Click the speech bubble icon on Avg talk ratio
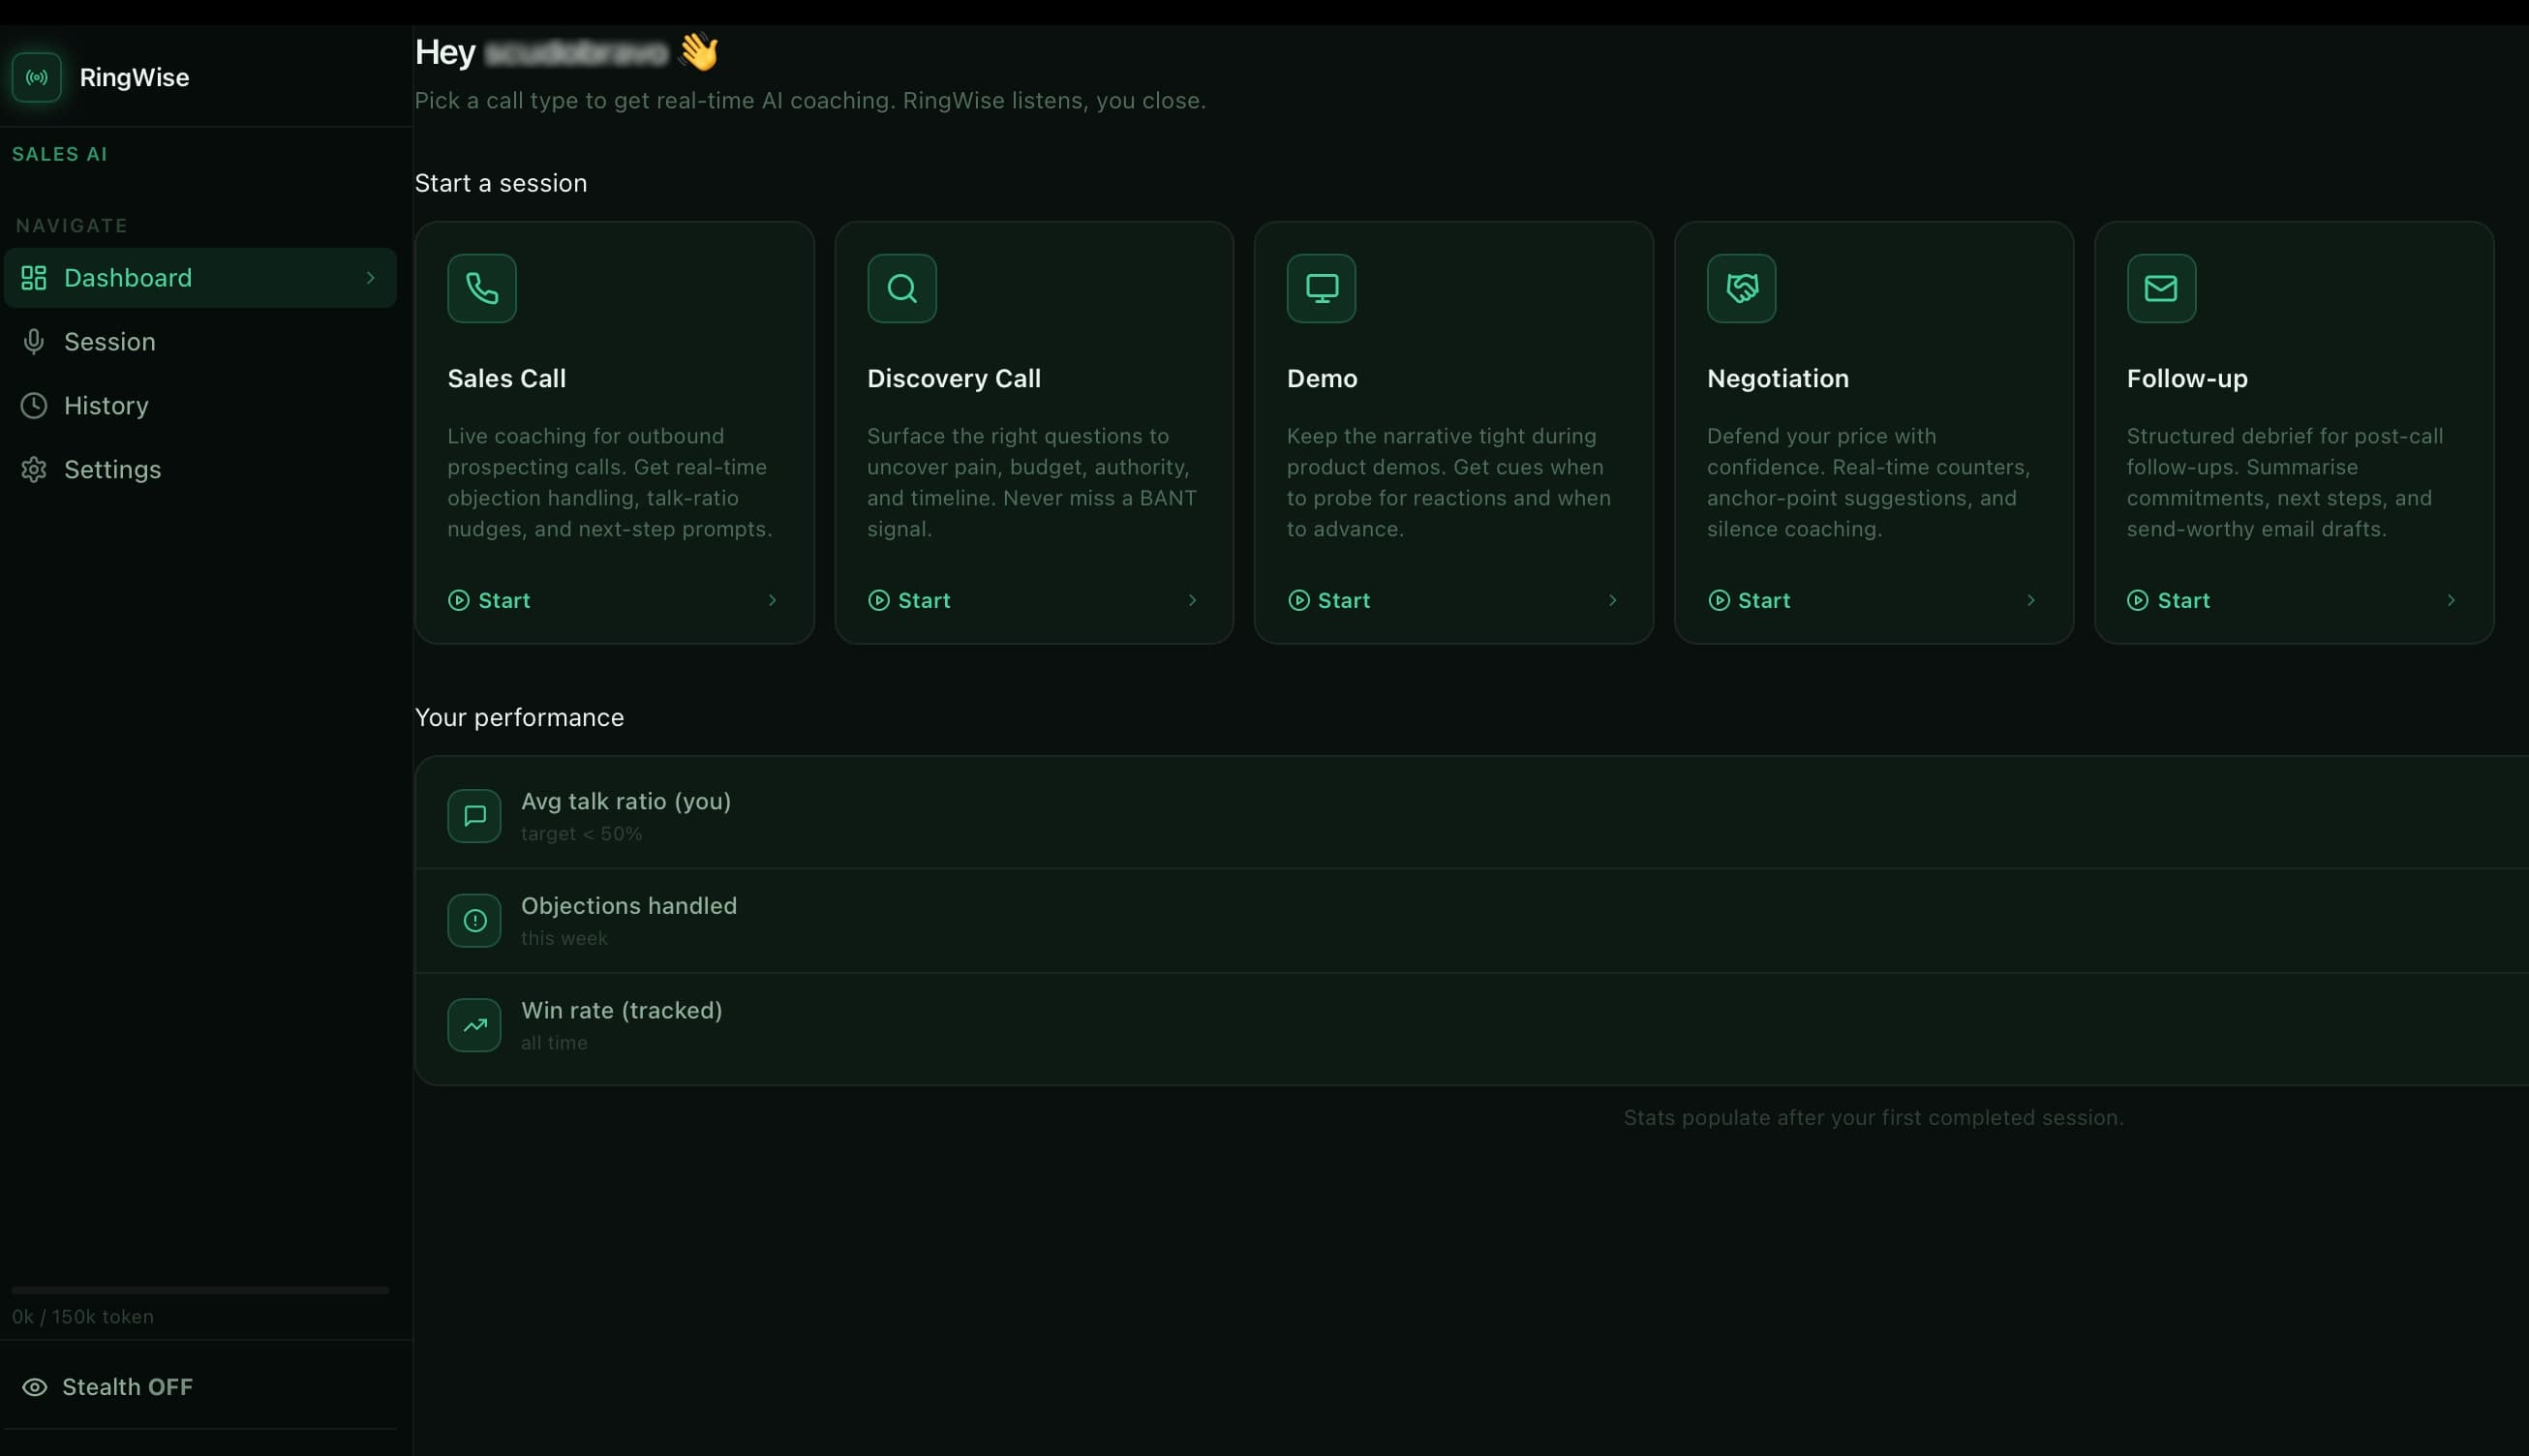2529x1456 pixels. click(474, 815)
